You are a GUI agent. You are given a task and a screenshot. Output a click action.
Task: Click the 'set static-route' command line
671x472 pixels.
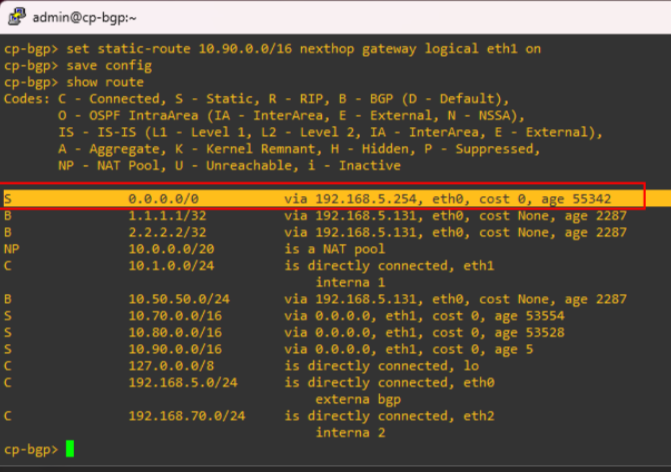(x=272, y=49)
